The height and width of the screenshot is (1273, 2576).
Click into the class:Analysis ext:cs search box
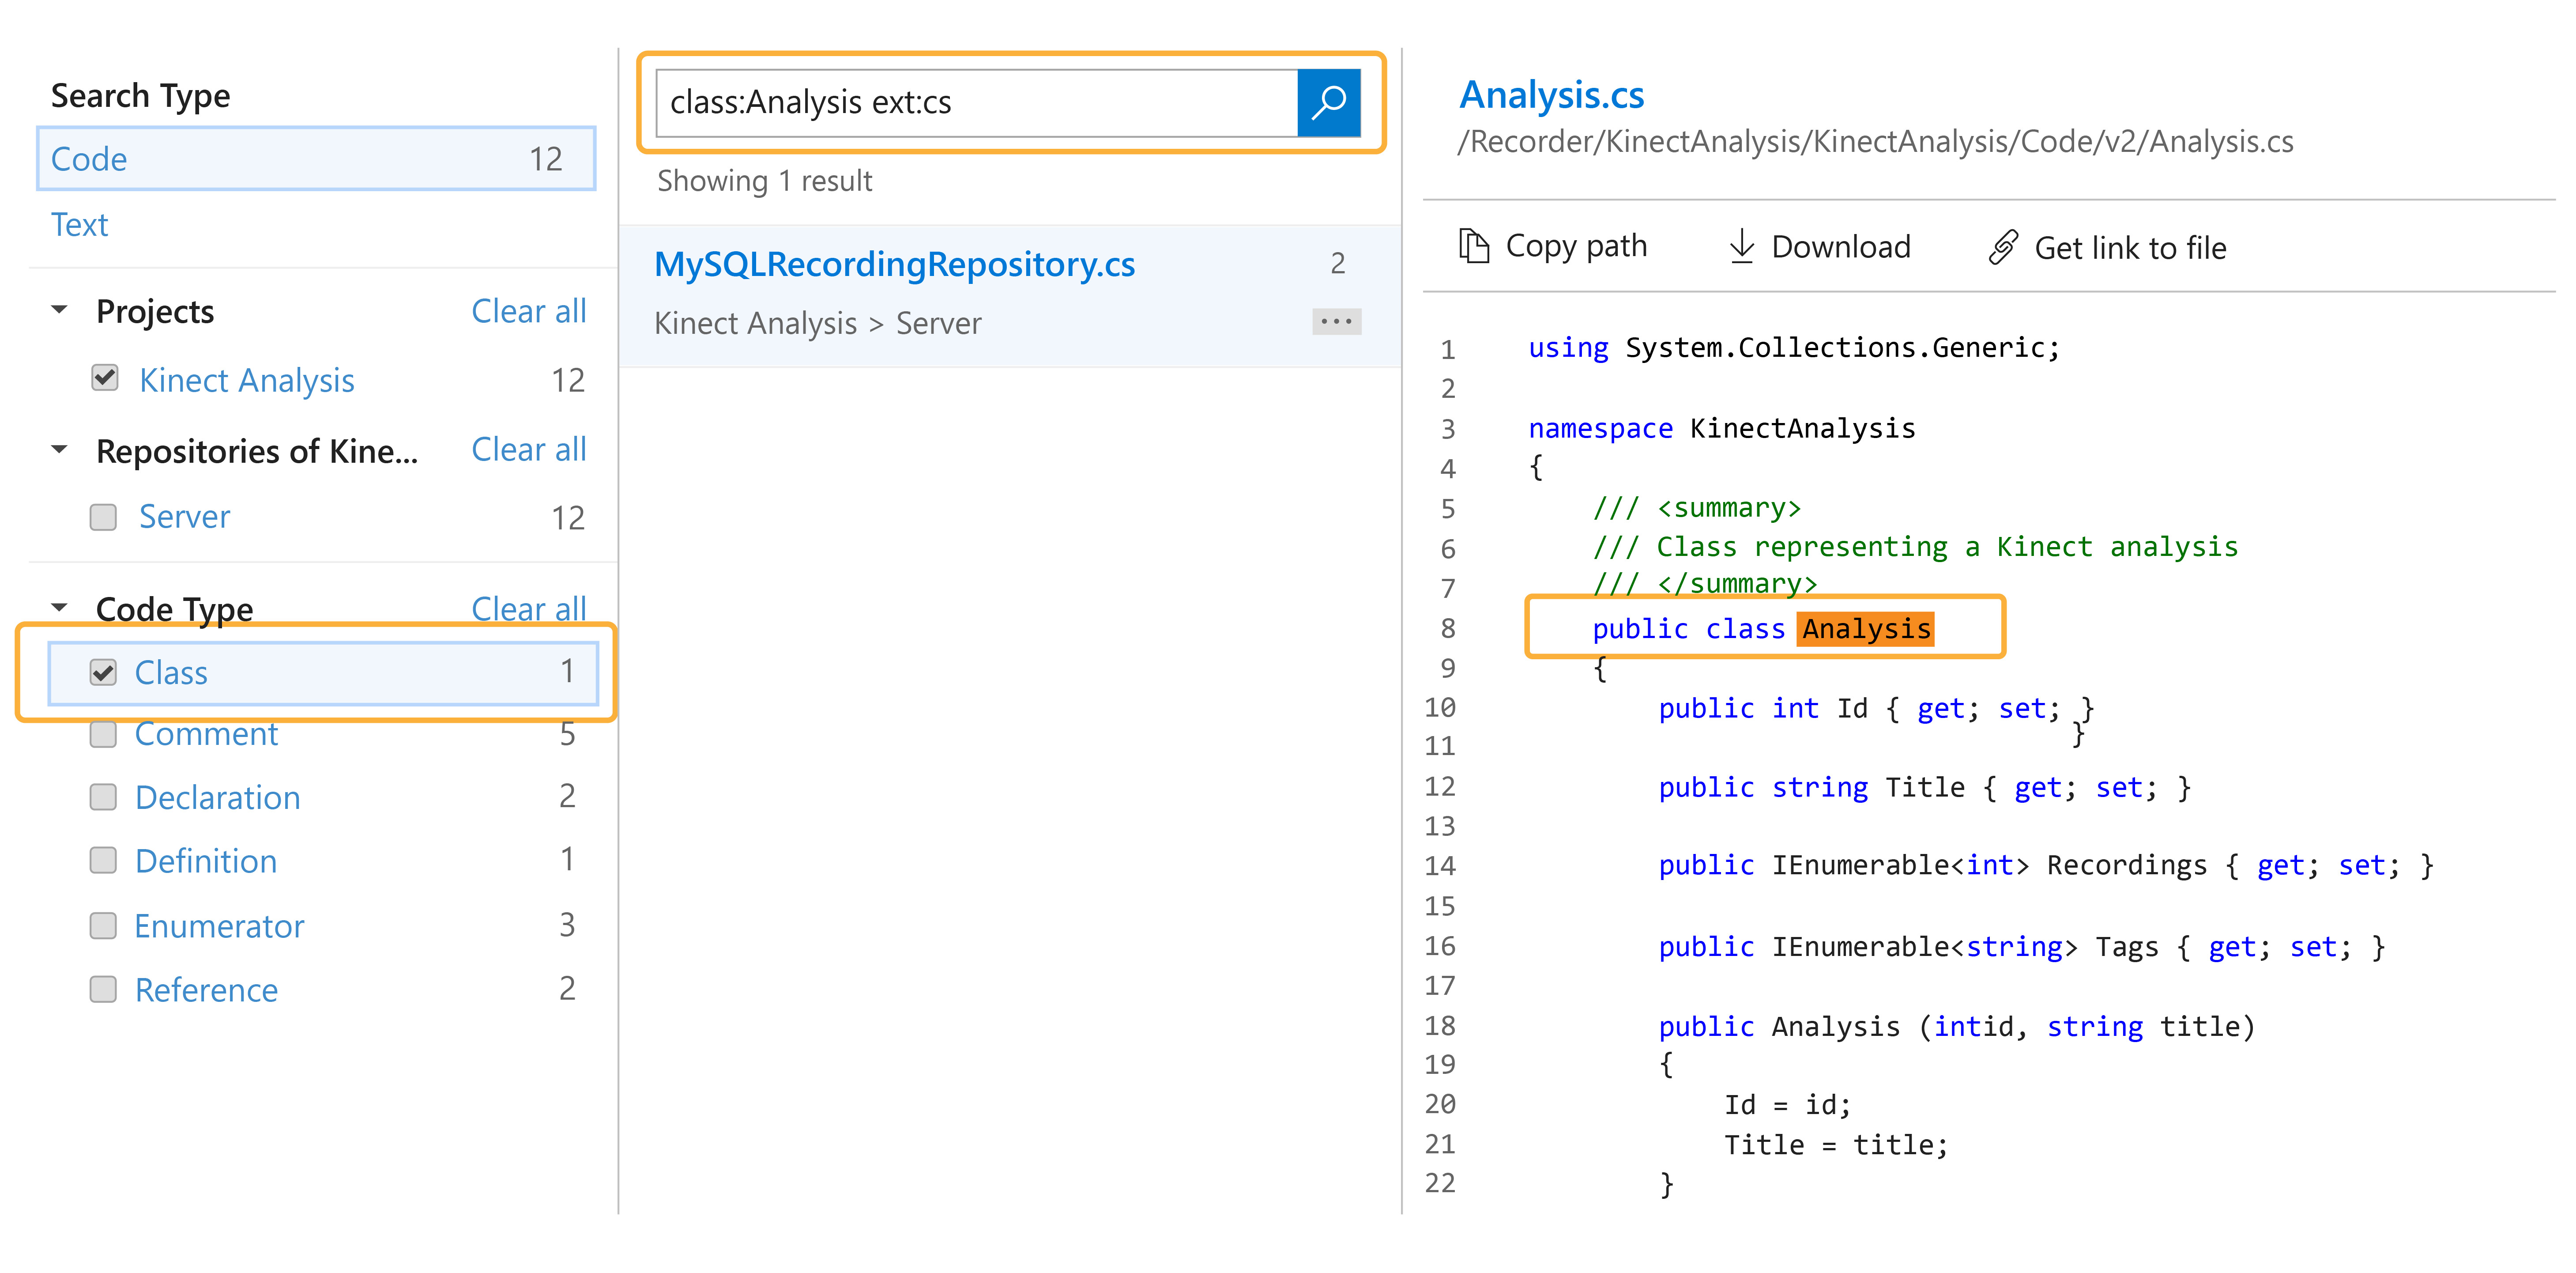point(976,102)
